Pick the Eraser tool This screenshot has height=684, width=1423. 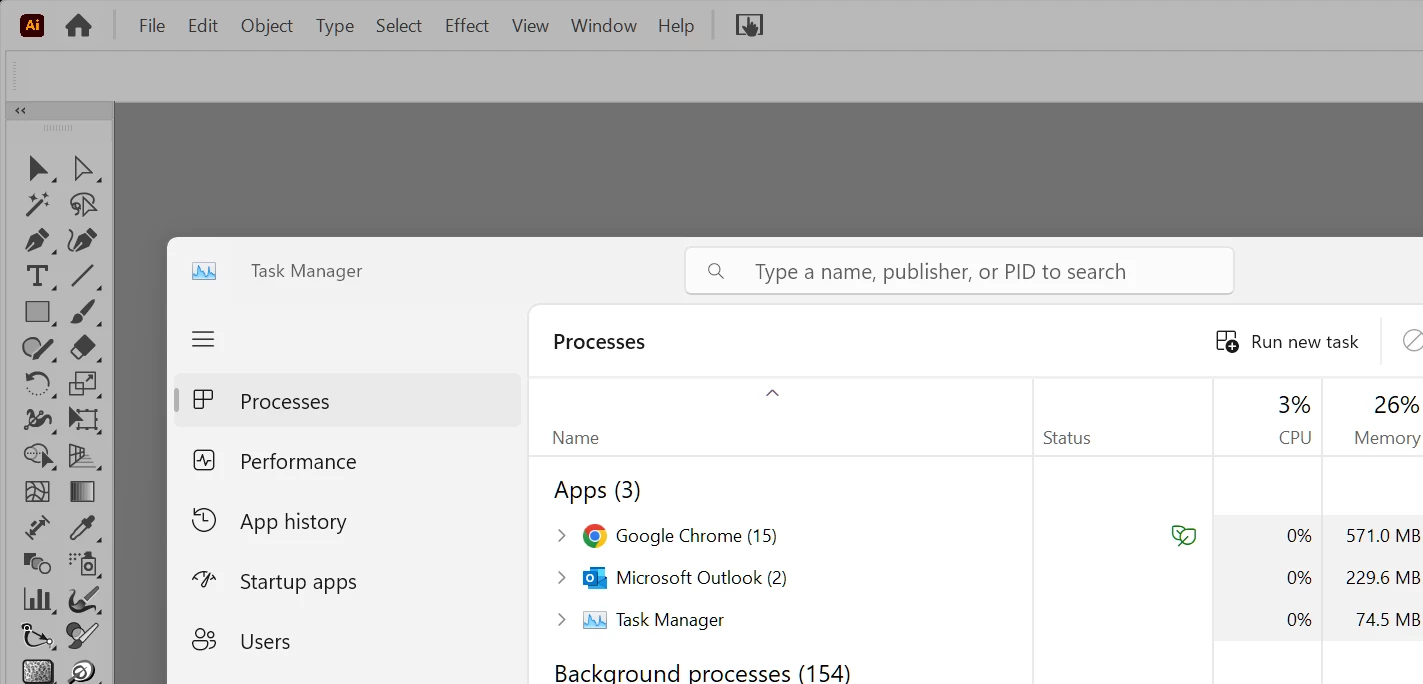point(82,348)
